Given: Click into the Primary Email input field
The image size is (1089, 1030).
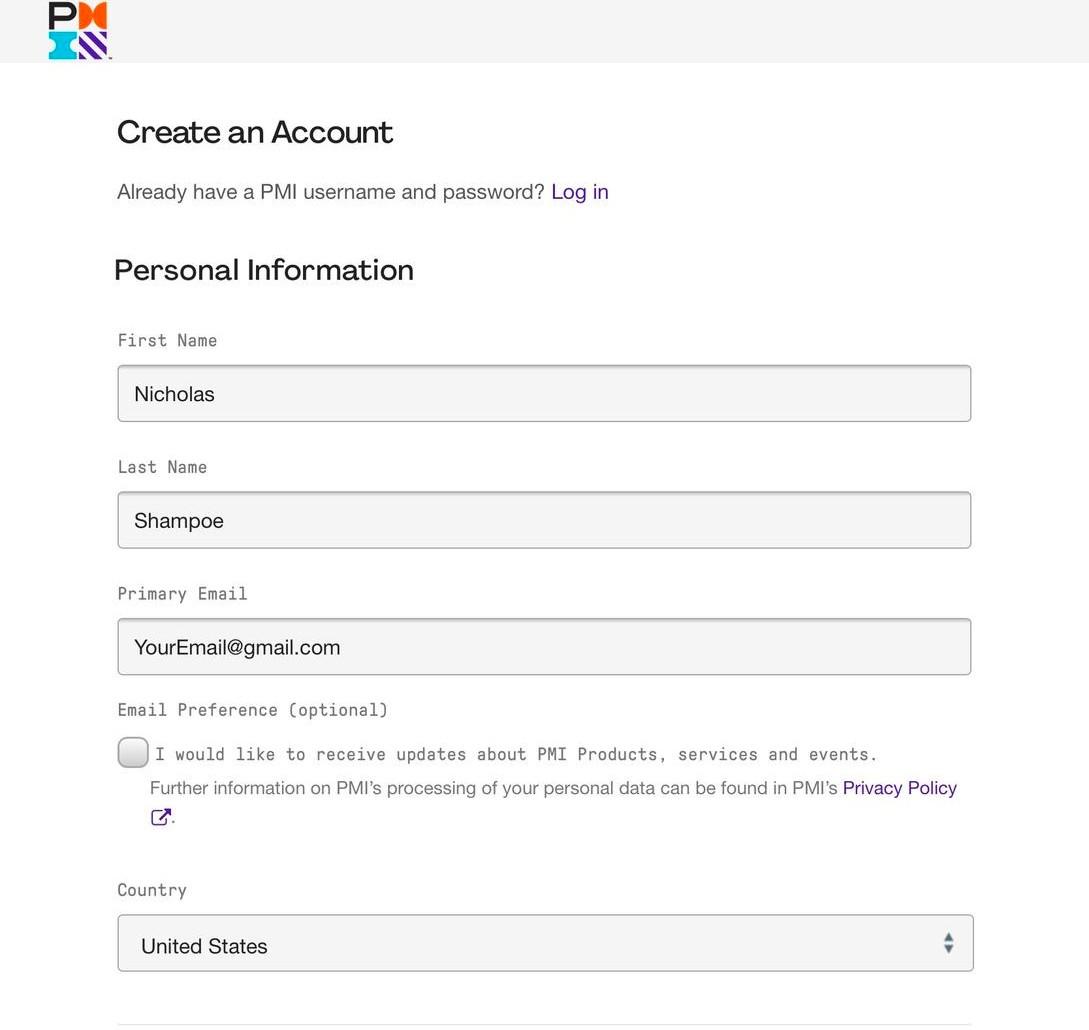Looking at the screenshot, I should pos(544,647).
